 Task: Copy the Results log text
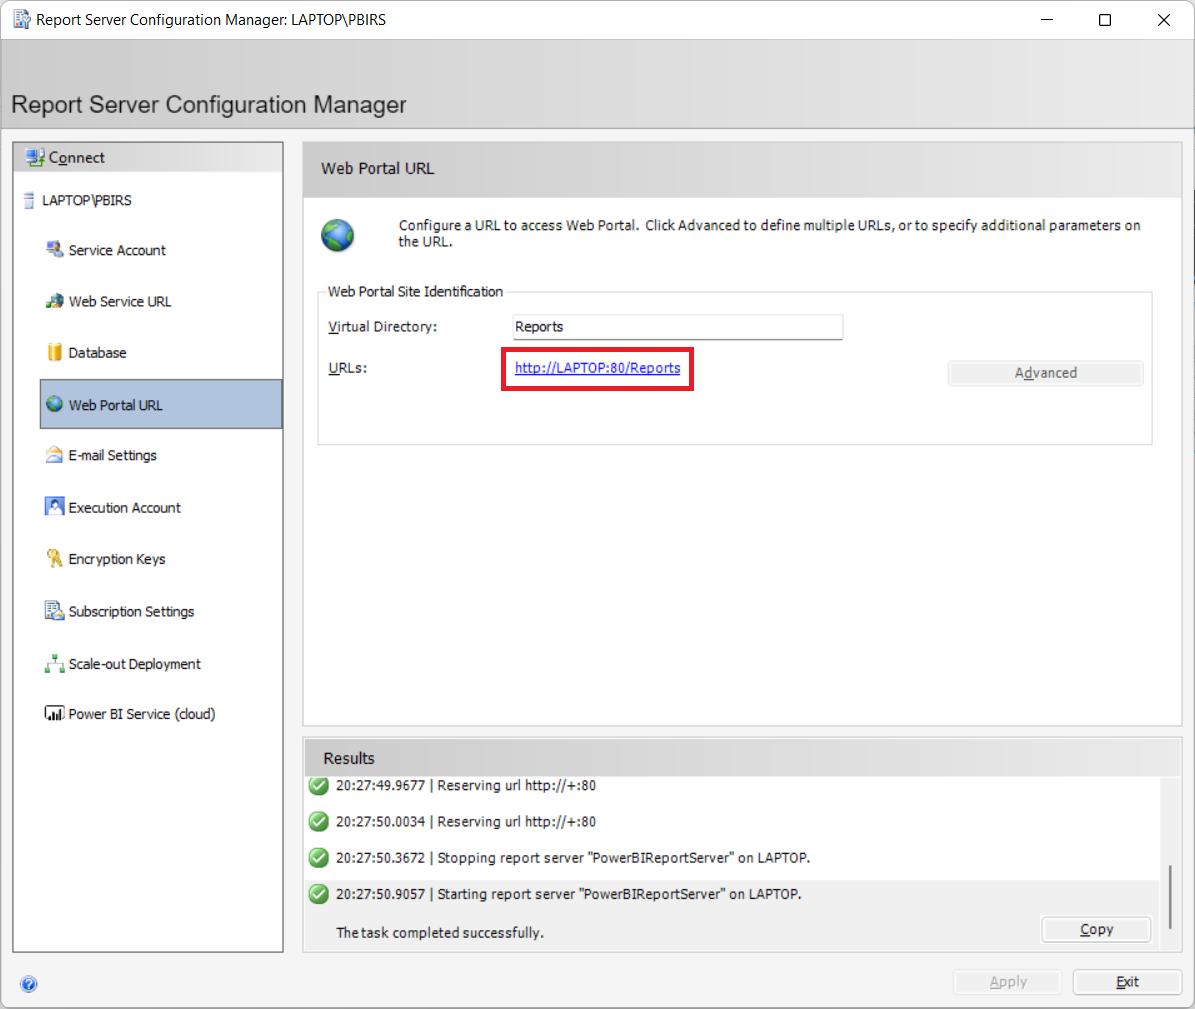click(x=1095, y=929)
